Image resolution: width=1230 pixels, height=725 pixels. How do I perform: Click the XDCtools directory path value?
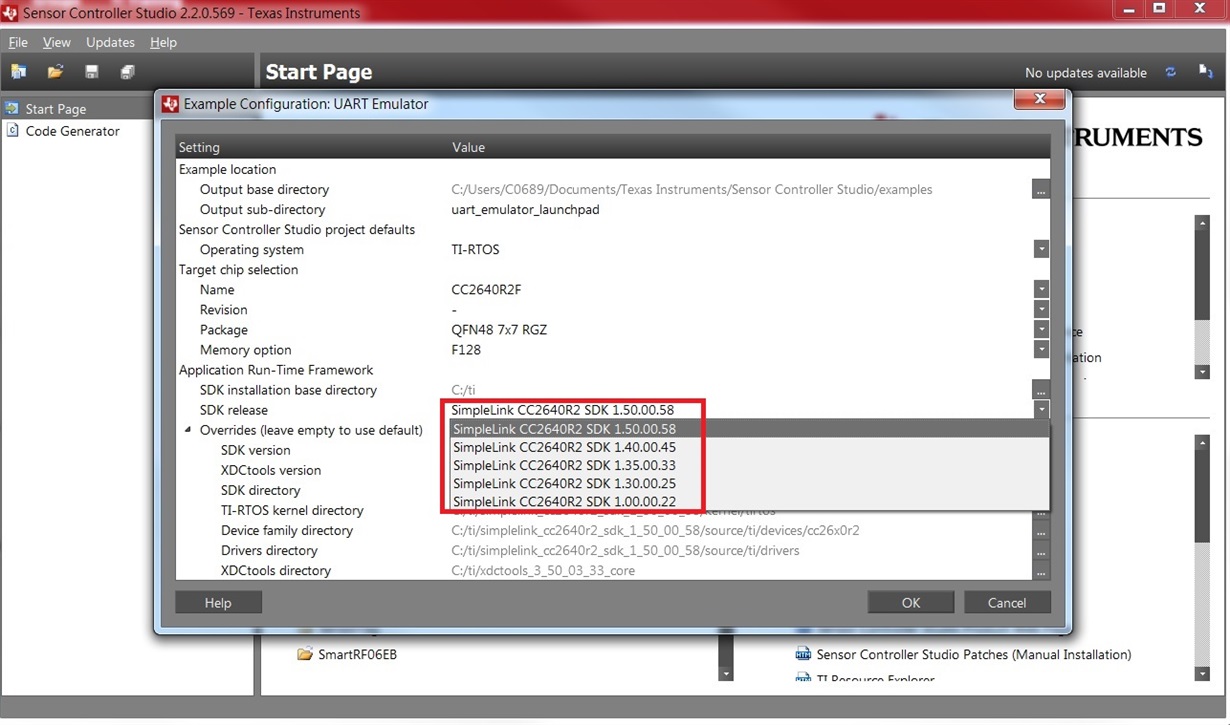coord(543,570)
